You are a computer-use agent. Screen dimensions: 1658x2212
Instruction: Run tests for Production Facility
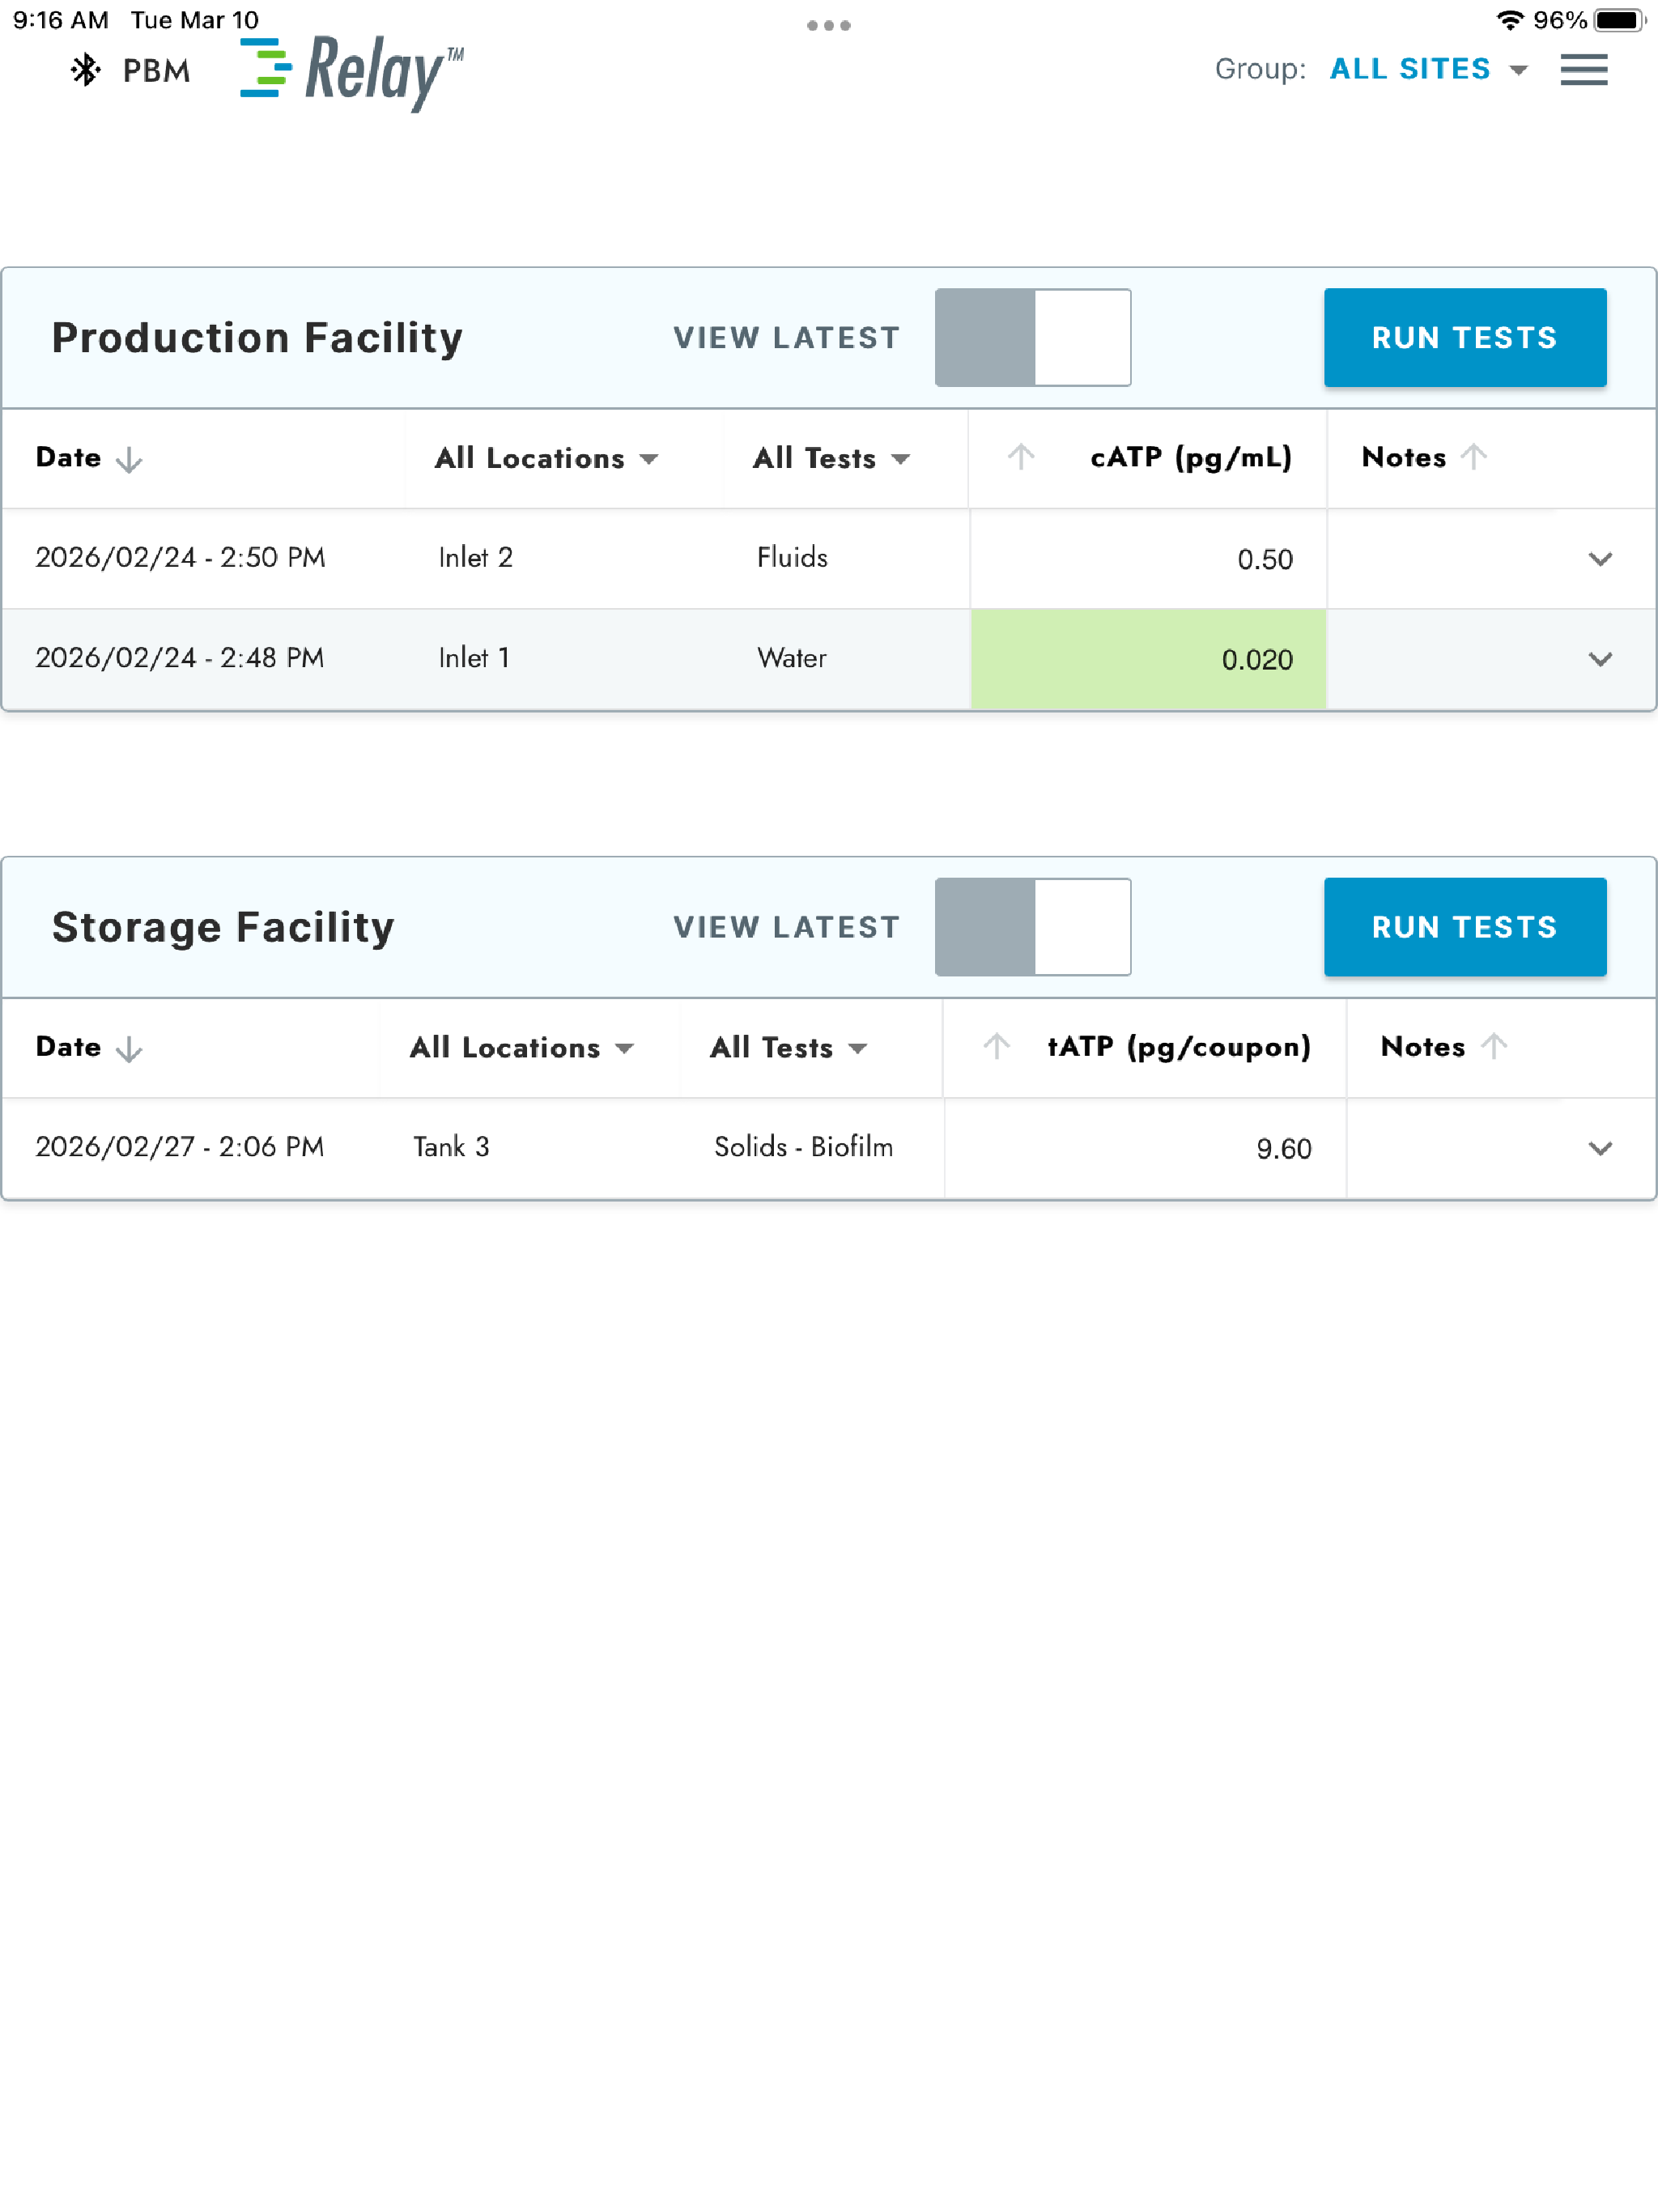pos(1465,338)
